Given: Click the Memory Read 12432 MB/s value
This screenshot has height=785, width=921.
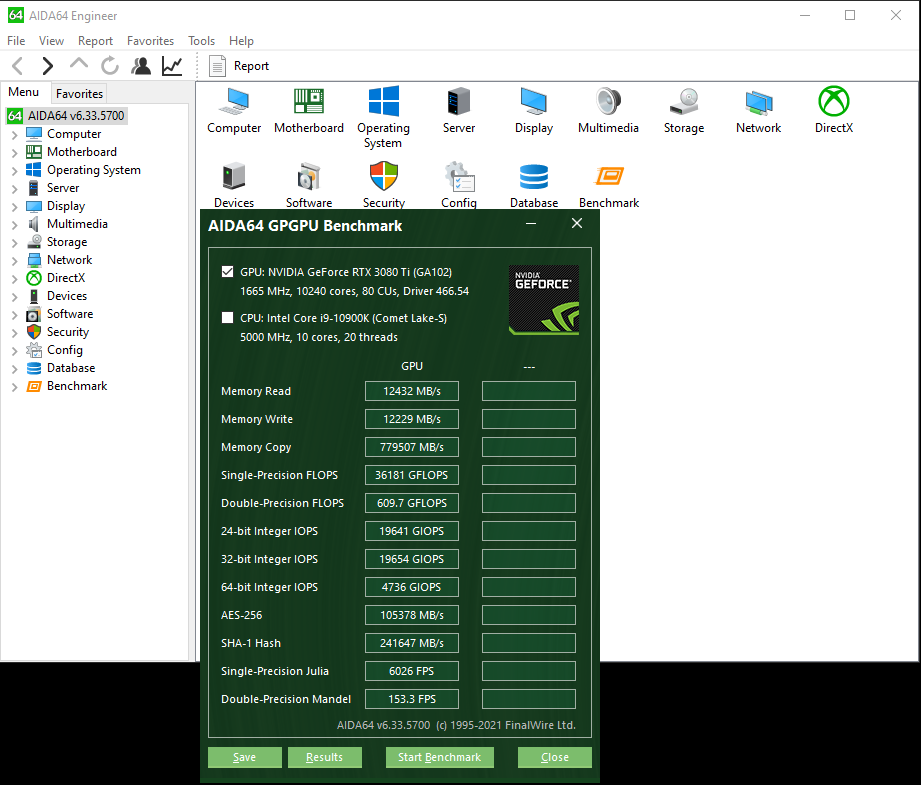Looking at the screenshot, I should (x=412, y=391).
